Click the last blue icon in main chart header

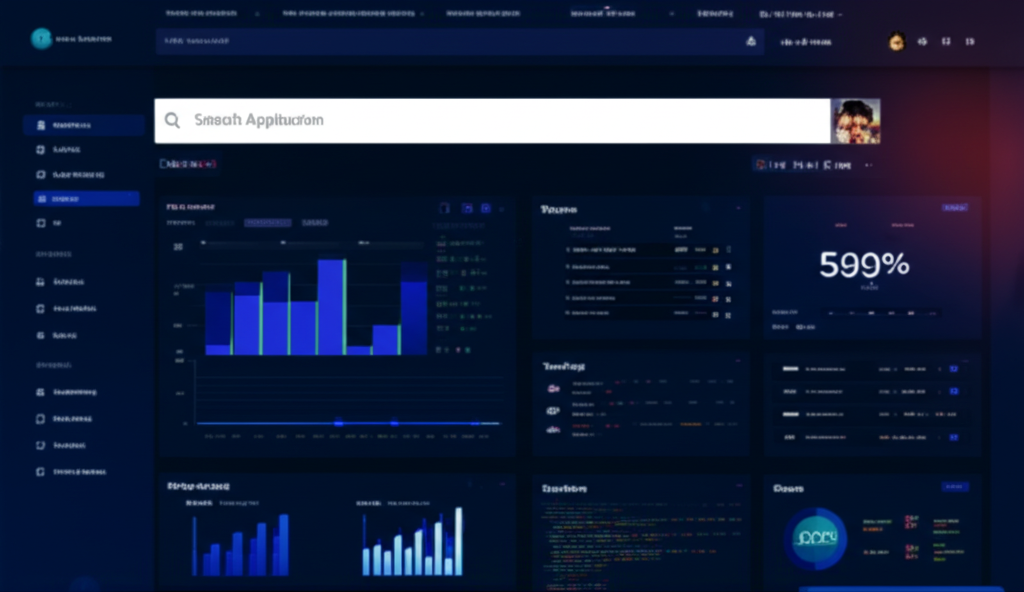(486, 208)
